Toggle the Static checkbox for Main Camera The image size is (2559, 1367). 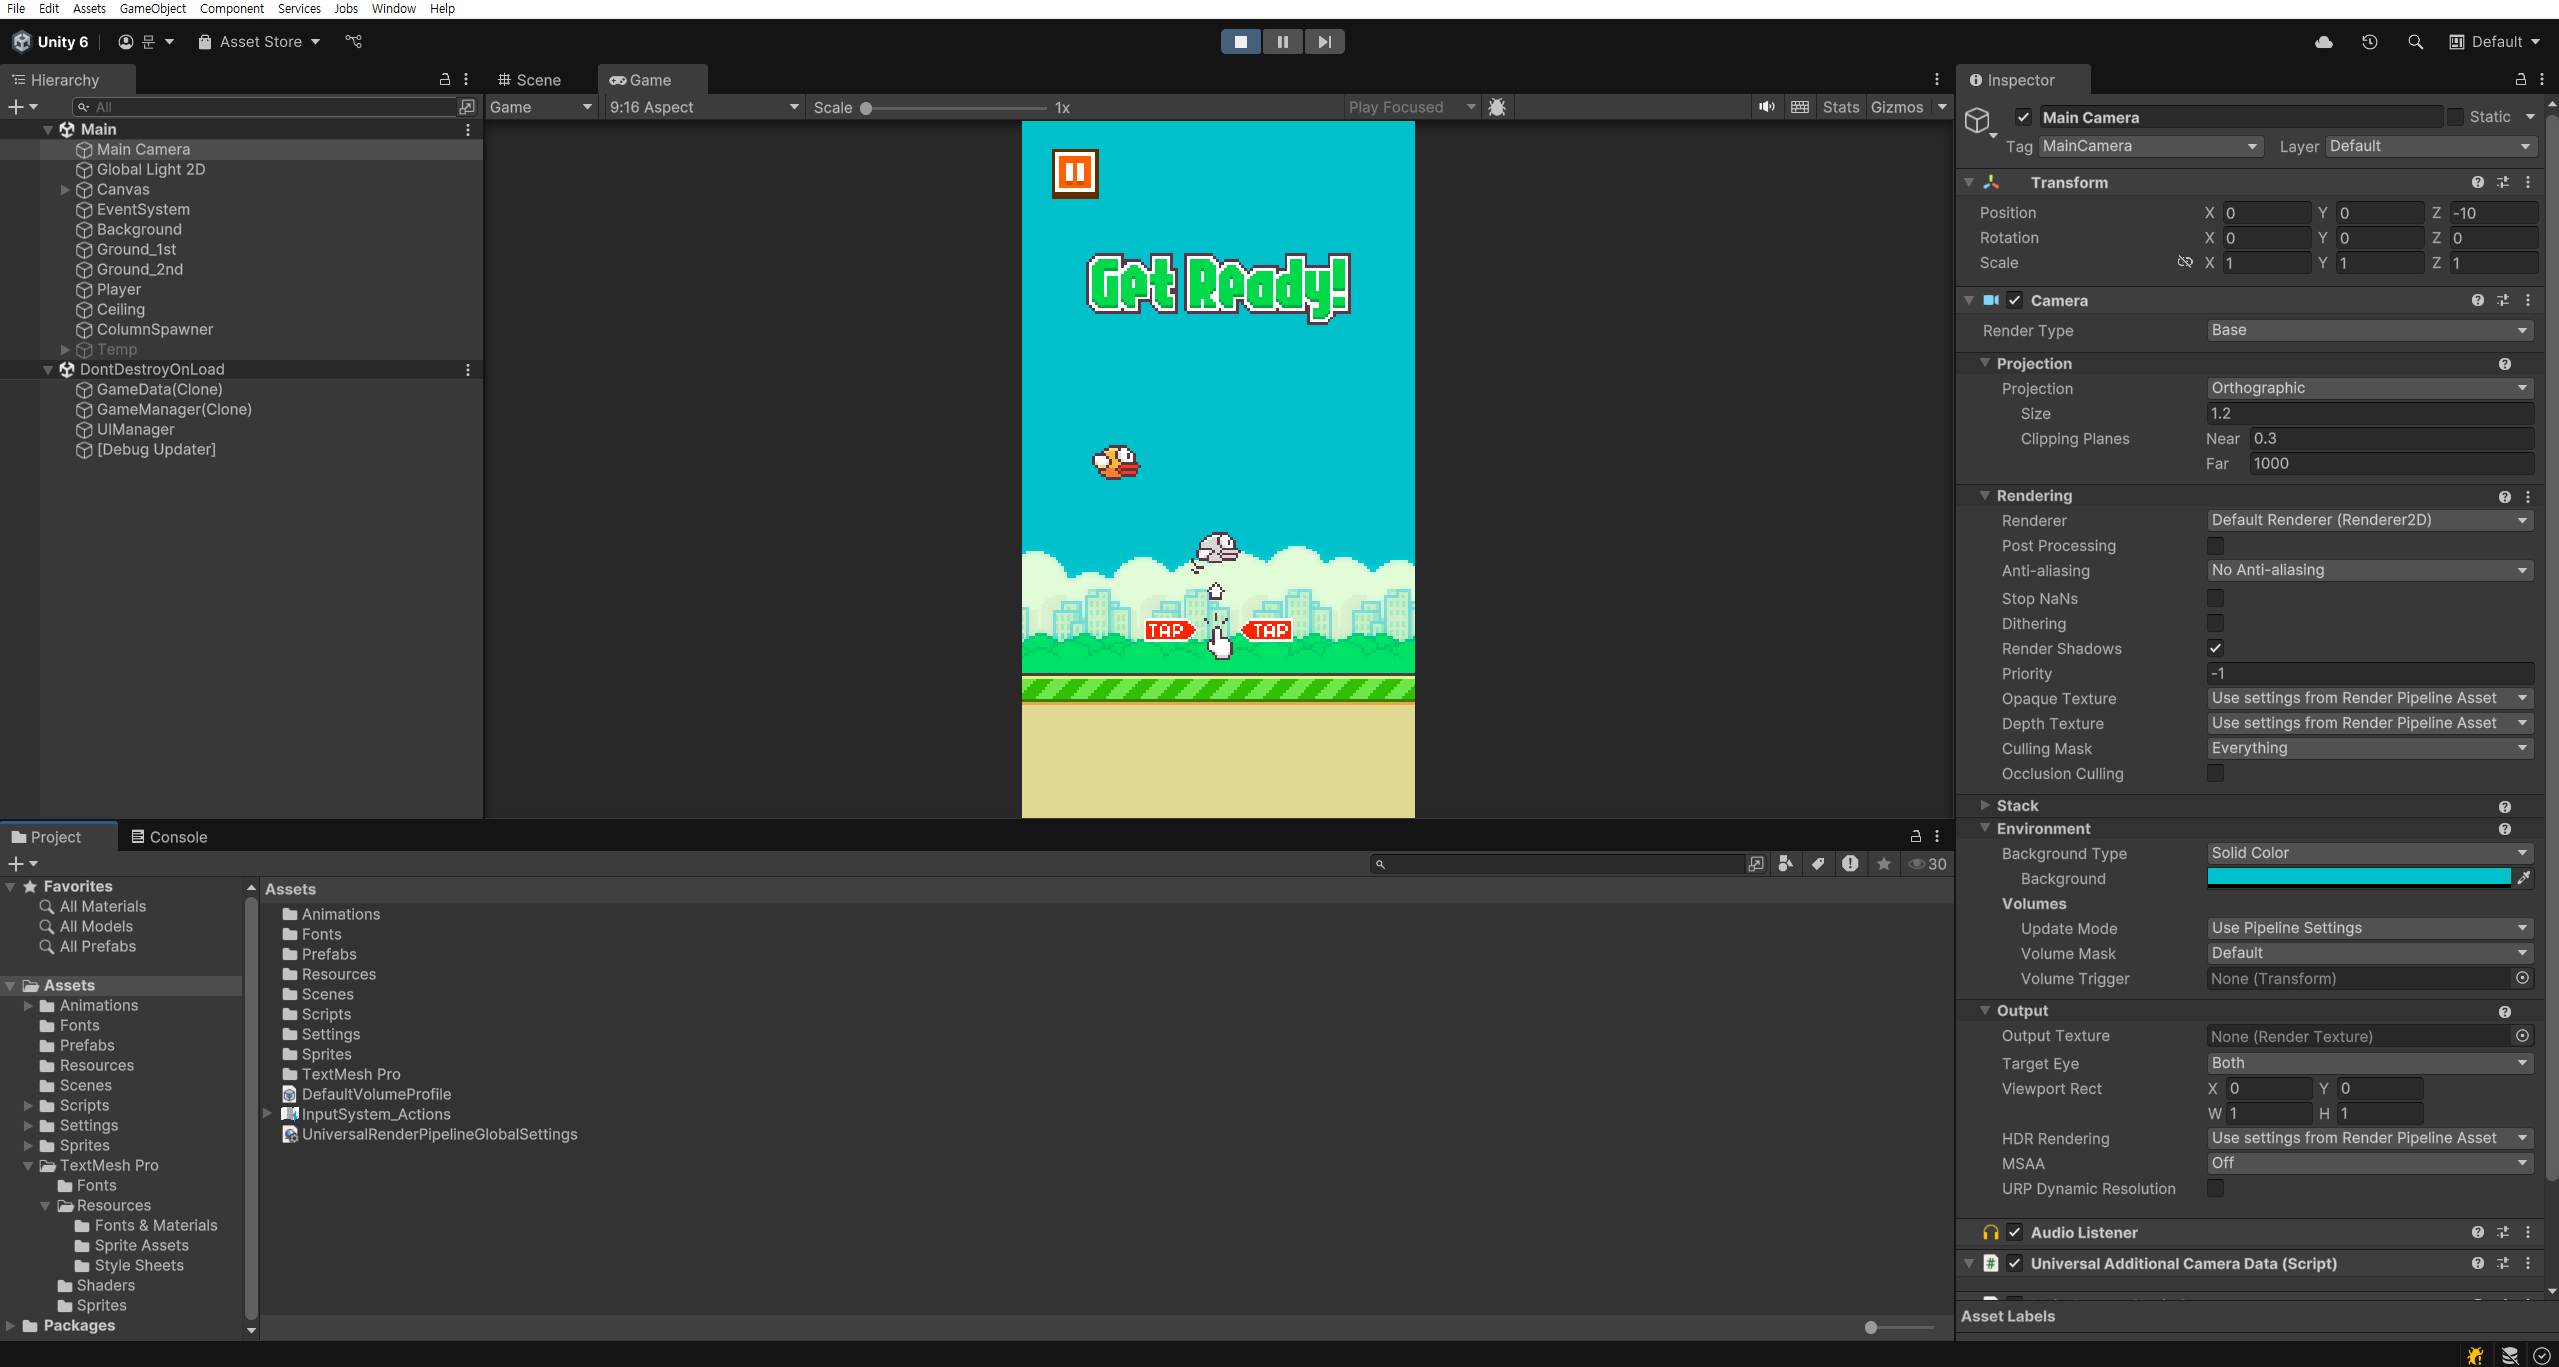pyautogui.click(x=2455, y=117)
